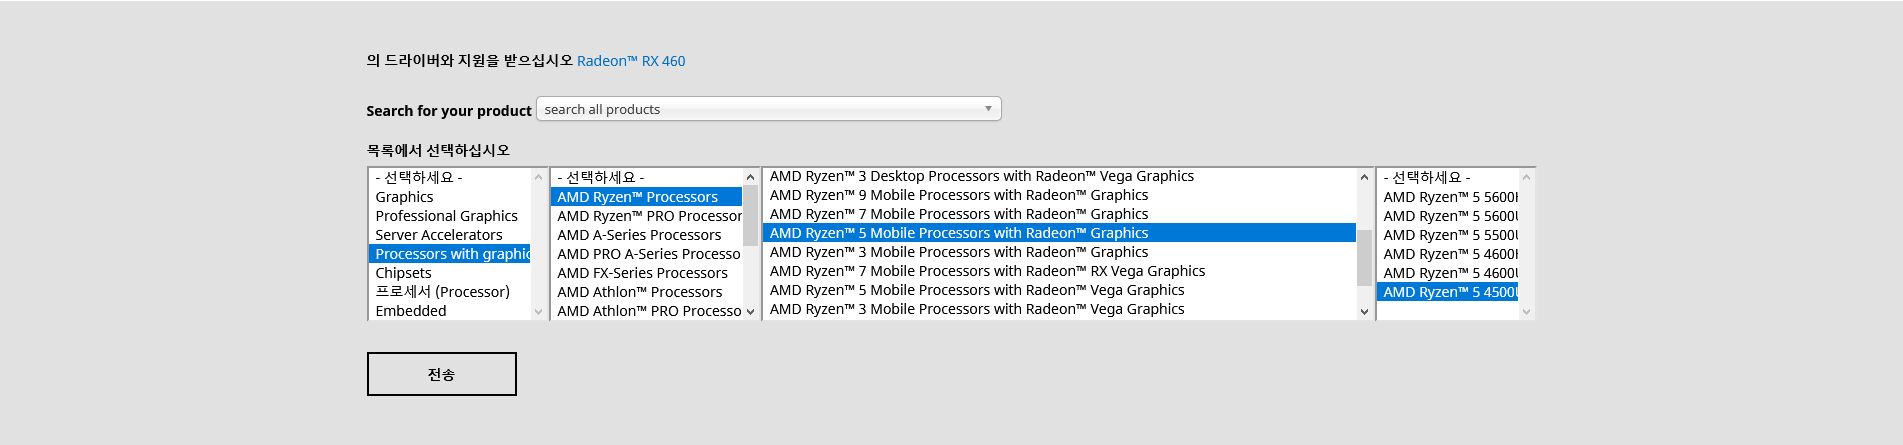
Task: Select AMD PRO A-Series Processors family
Action: [x=646, y=254]
